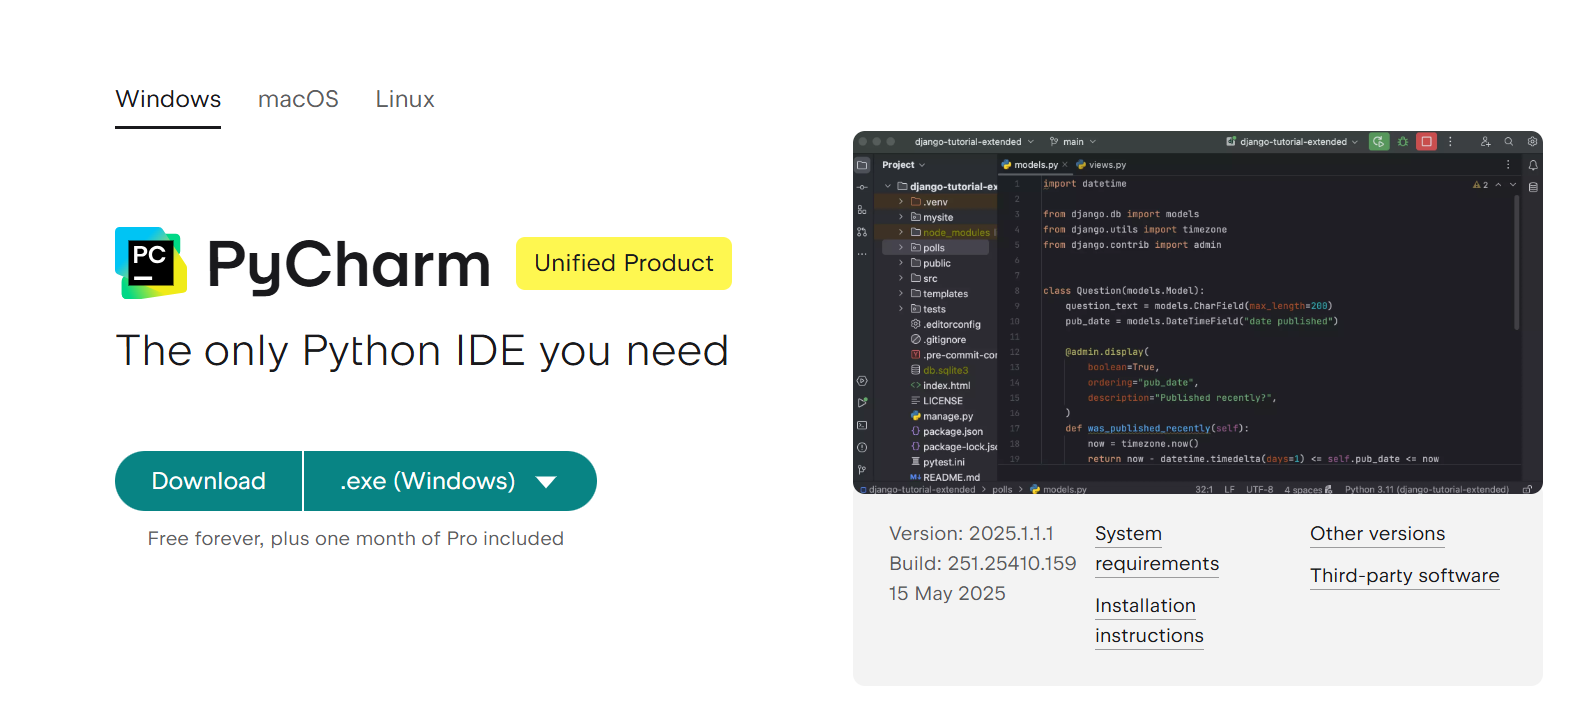Open the Problems tool window icon
Screen dimensions: 1581x702
[862, 447]
